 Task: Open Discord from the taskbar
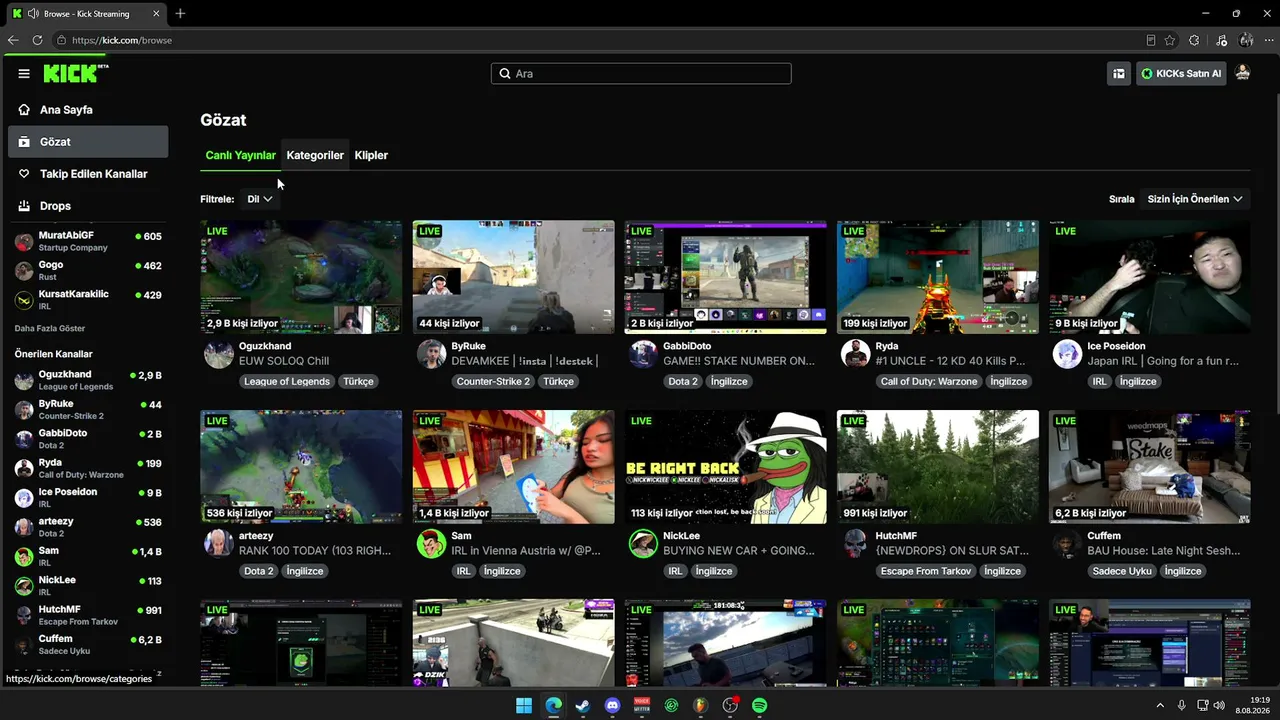pyautogui.click(x=613, y=706)
